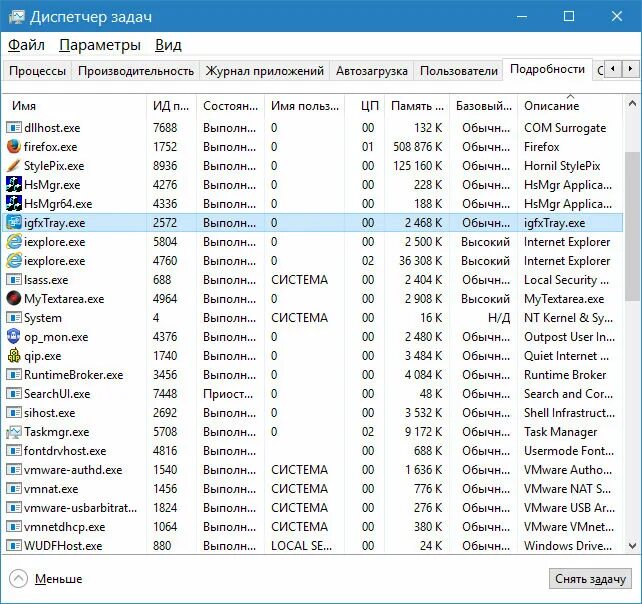The height and width of the screenshot is (604, 642).
Task: Click the lsass.exe process icon
Action: pos(14,280)
